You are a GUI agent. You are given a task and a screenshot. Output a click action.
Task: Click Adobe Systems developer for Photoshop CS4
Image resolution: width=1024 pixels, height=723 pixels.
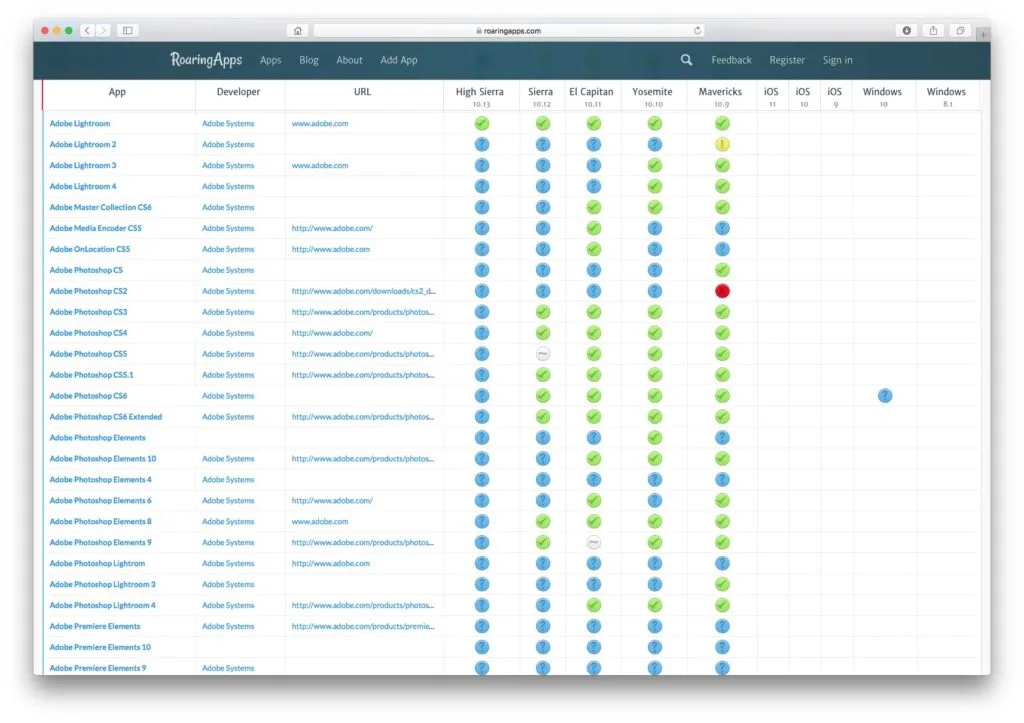pyautogui.click(x=228, y=333)
